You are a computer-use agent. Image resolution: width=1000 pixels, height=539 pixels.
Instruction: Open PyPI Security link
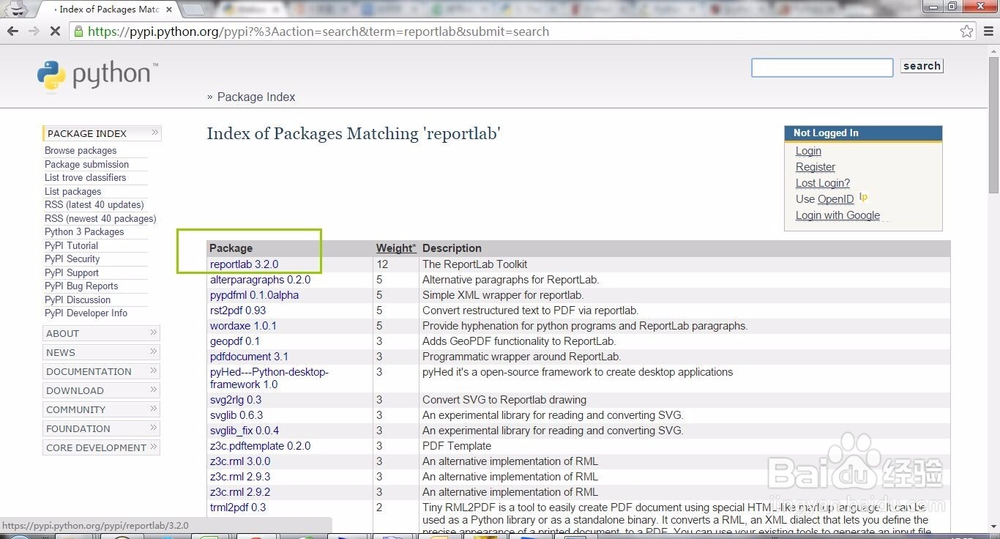[x=72, y=259]
